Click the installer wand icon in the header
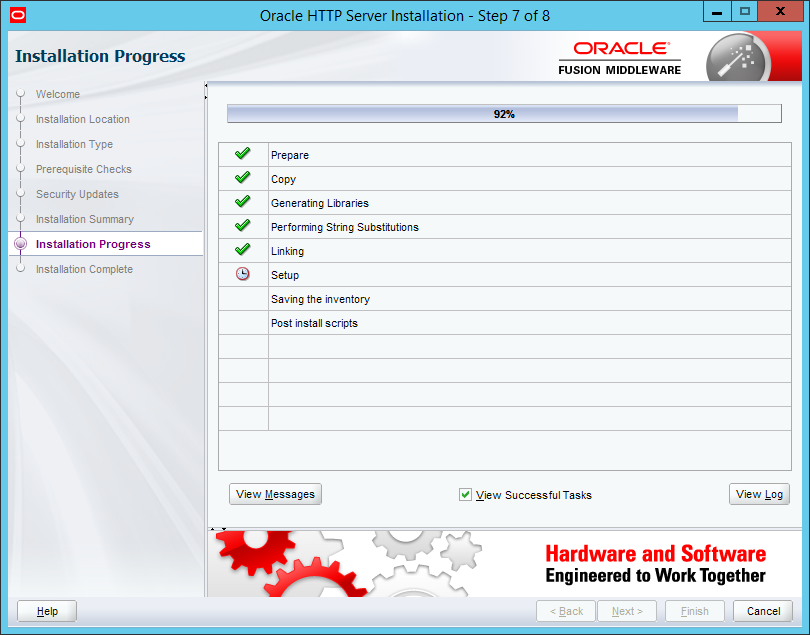Viewport: 810px width, 635px height. pyautogui.click(x=739, y=59)
